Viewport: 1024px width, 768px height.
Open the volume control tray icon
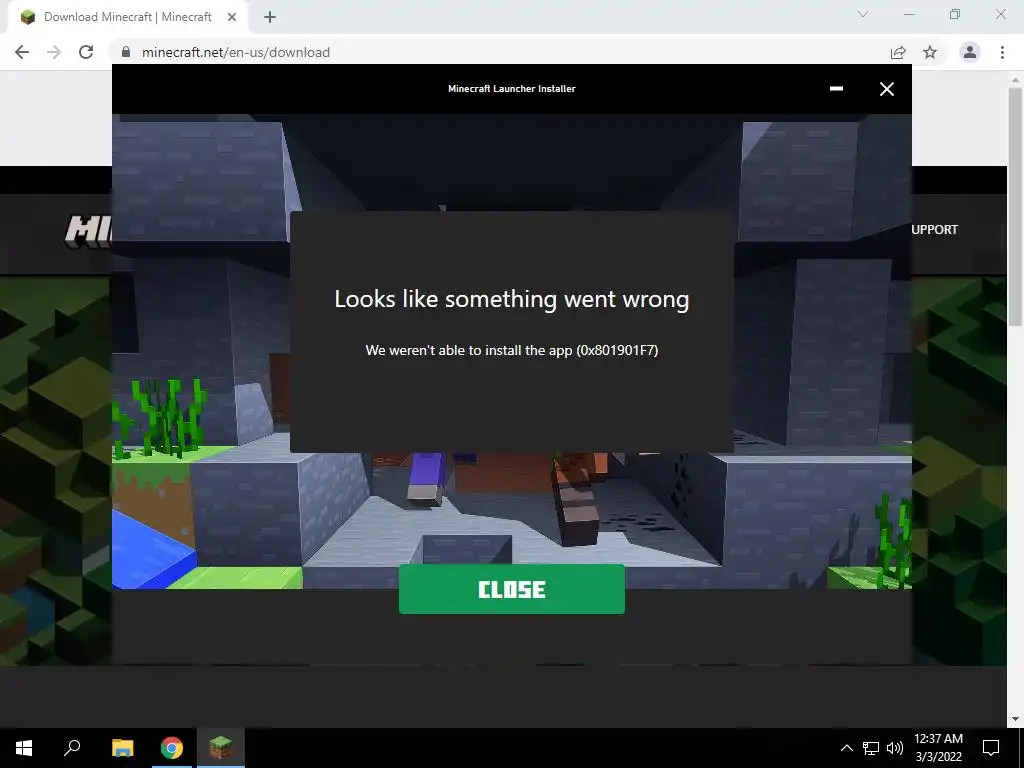tap(895, 748)
